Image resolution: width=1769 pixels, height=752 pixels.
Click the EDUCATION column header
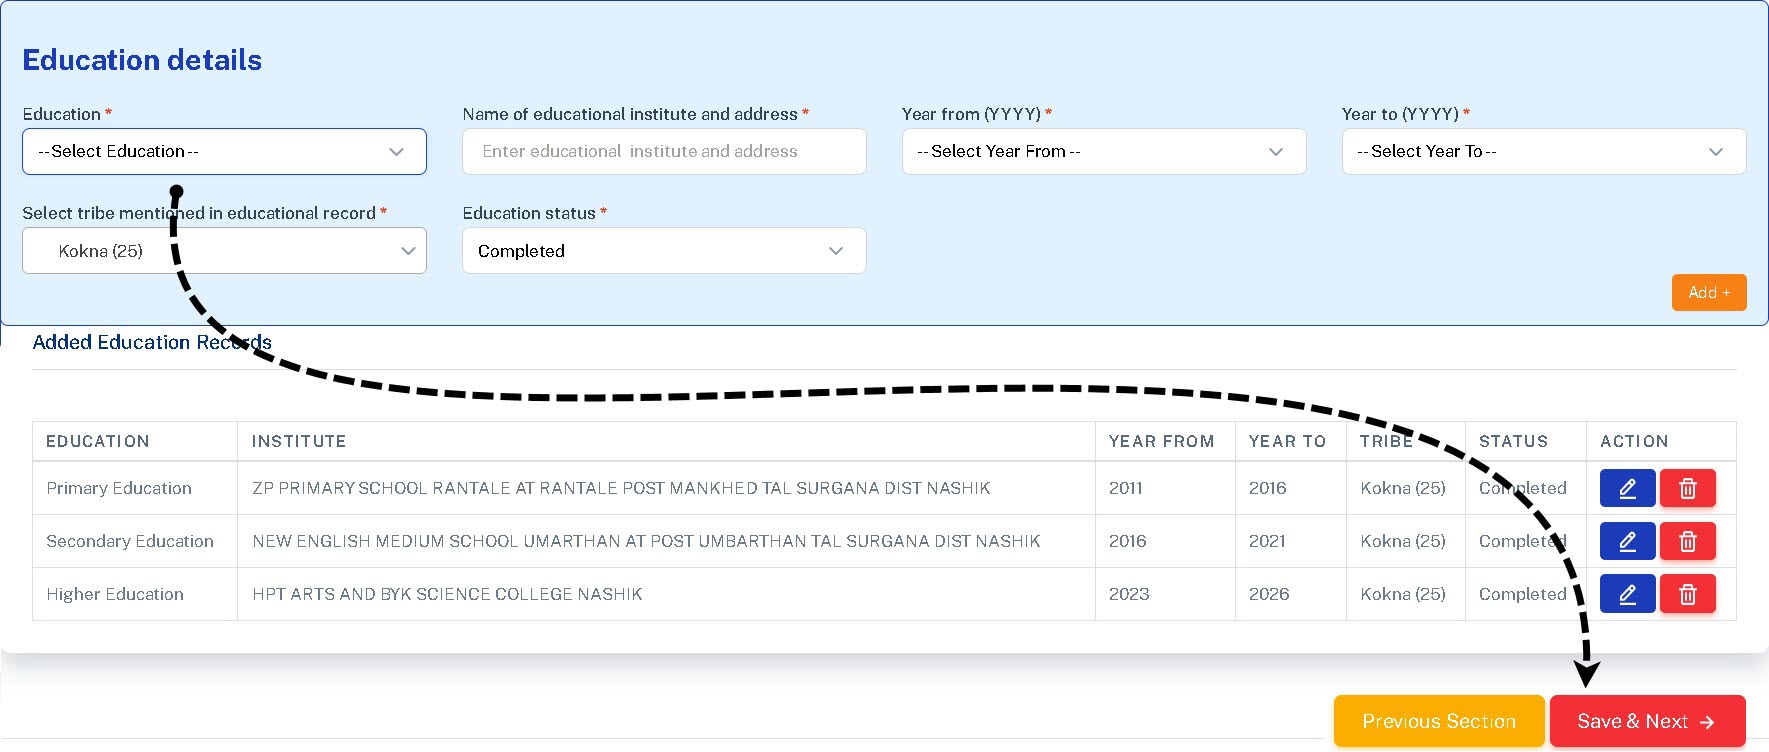(98, 441)
